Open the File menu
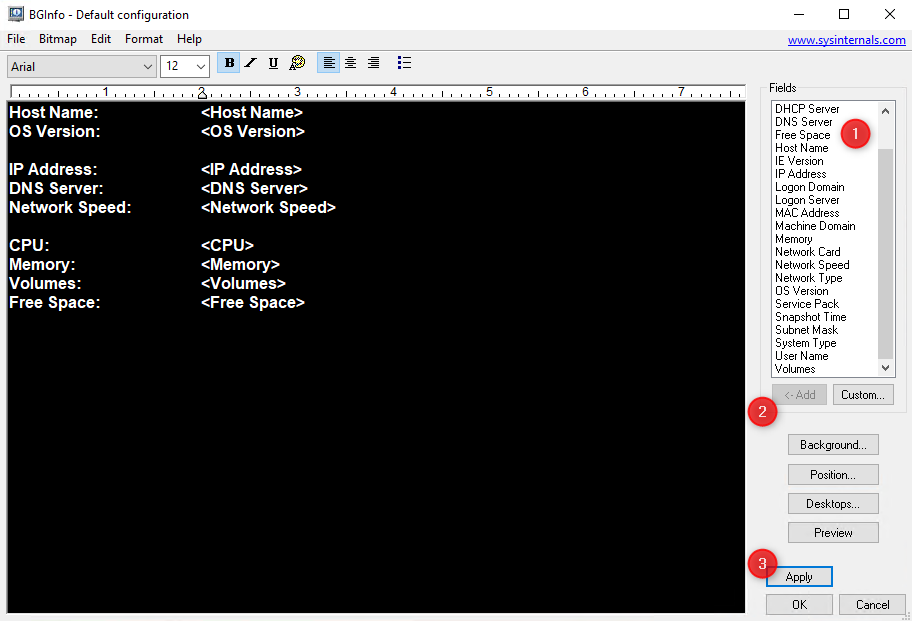Screen dimensions: 912x621 tap(16, 39)
